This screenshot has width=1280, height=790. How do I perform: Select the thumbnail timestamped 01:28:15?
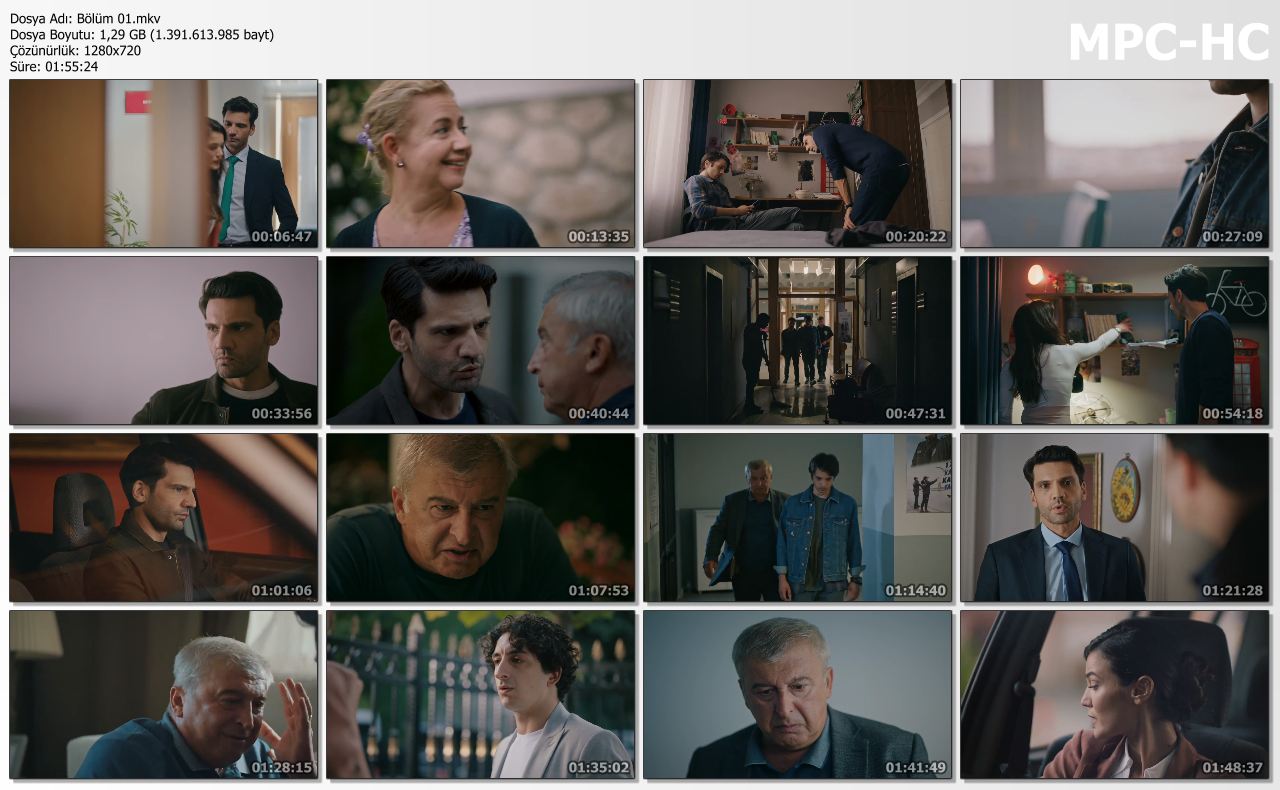(163, 694)
